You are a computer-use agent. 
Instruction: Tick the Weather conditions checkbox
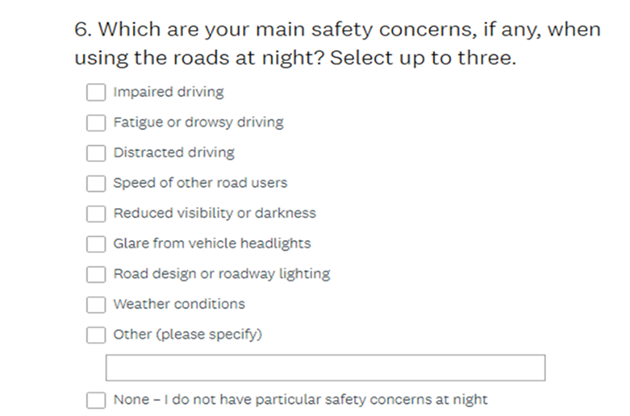point(95,304)
